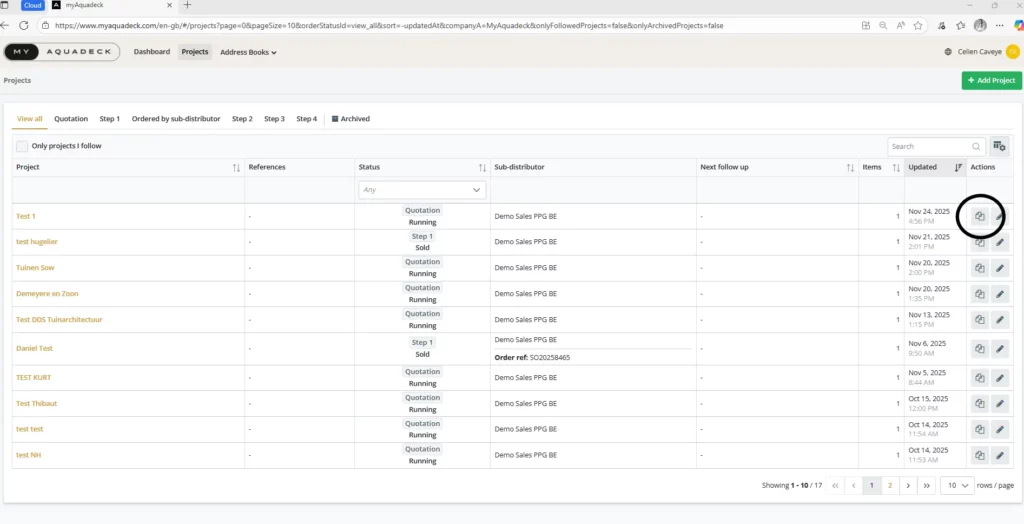Sort projects by Project name arrows
This screenshot has width=1024, height=524.
[236, 167]
